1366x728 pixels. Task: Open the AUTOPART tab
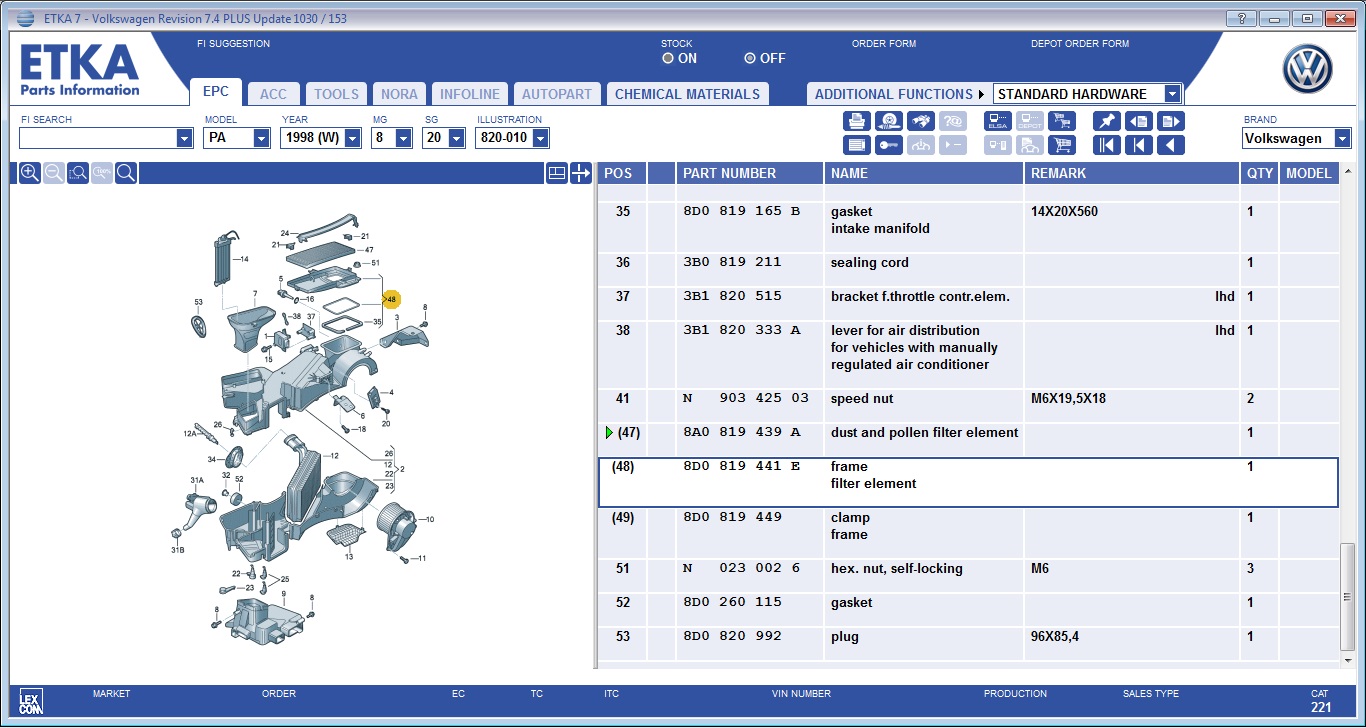point(557,94)
